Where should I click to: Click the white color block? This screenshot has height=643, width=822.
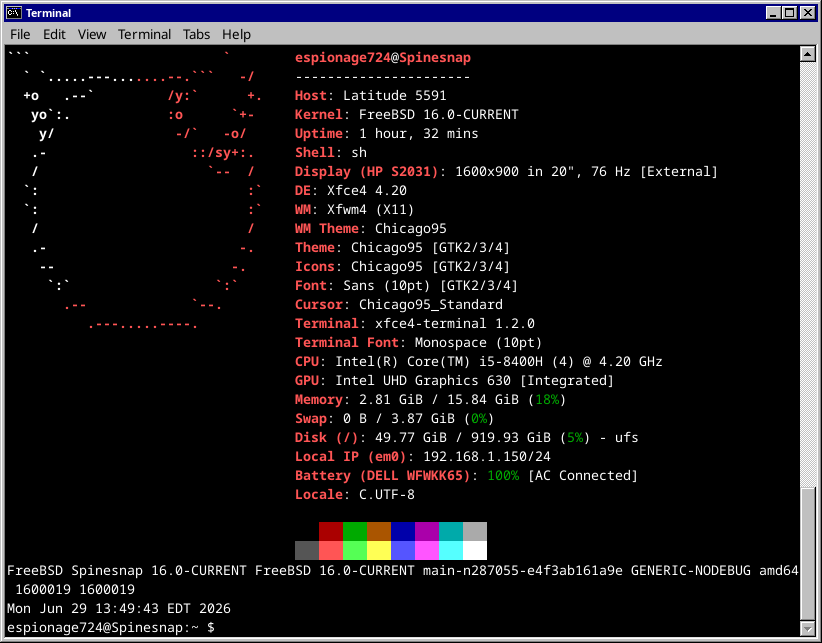[x=475, y=550]
